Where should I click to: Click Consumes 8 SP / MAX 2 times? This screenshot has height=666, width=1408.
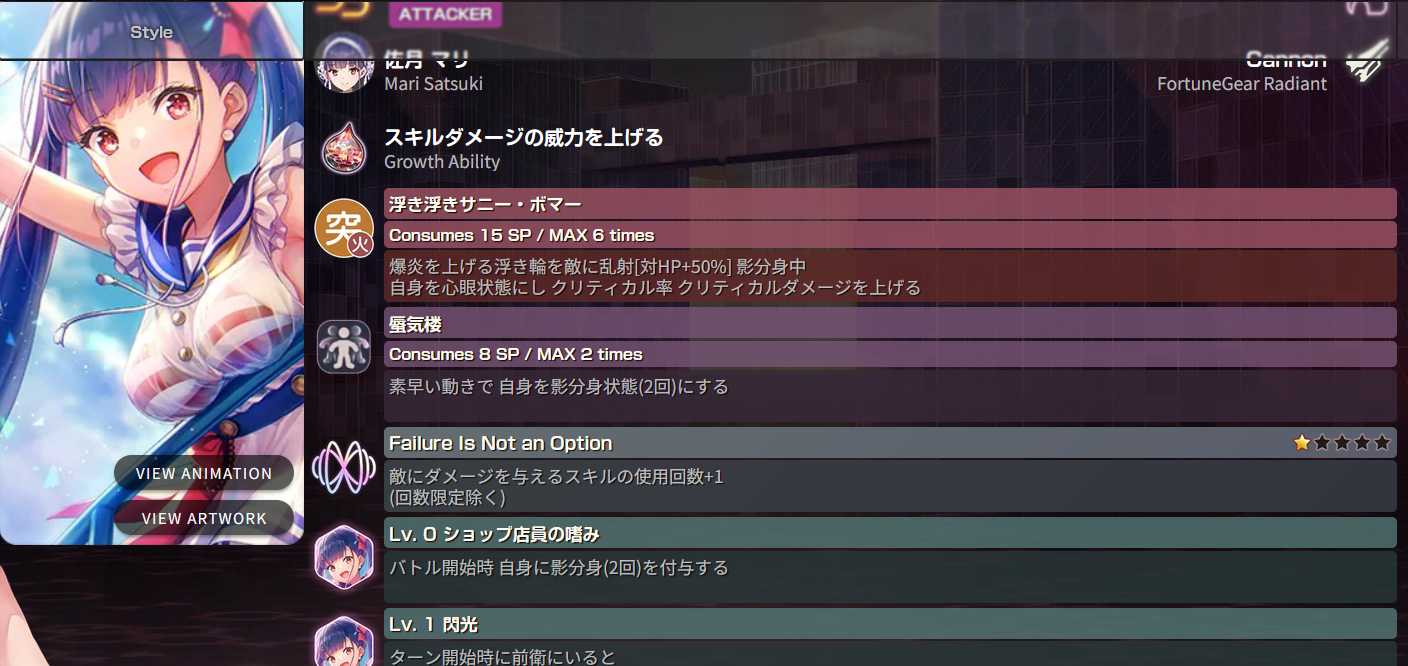tap(890, 354)
